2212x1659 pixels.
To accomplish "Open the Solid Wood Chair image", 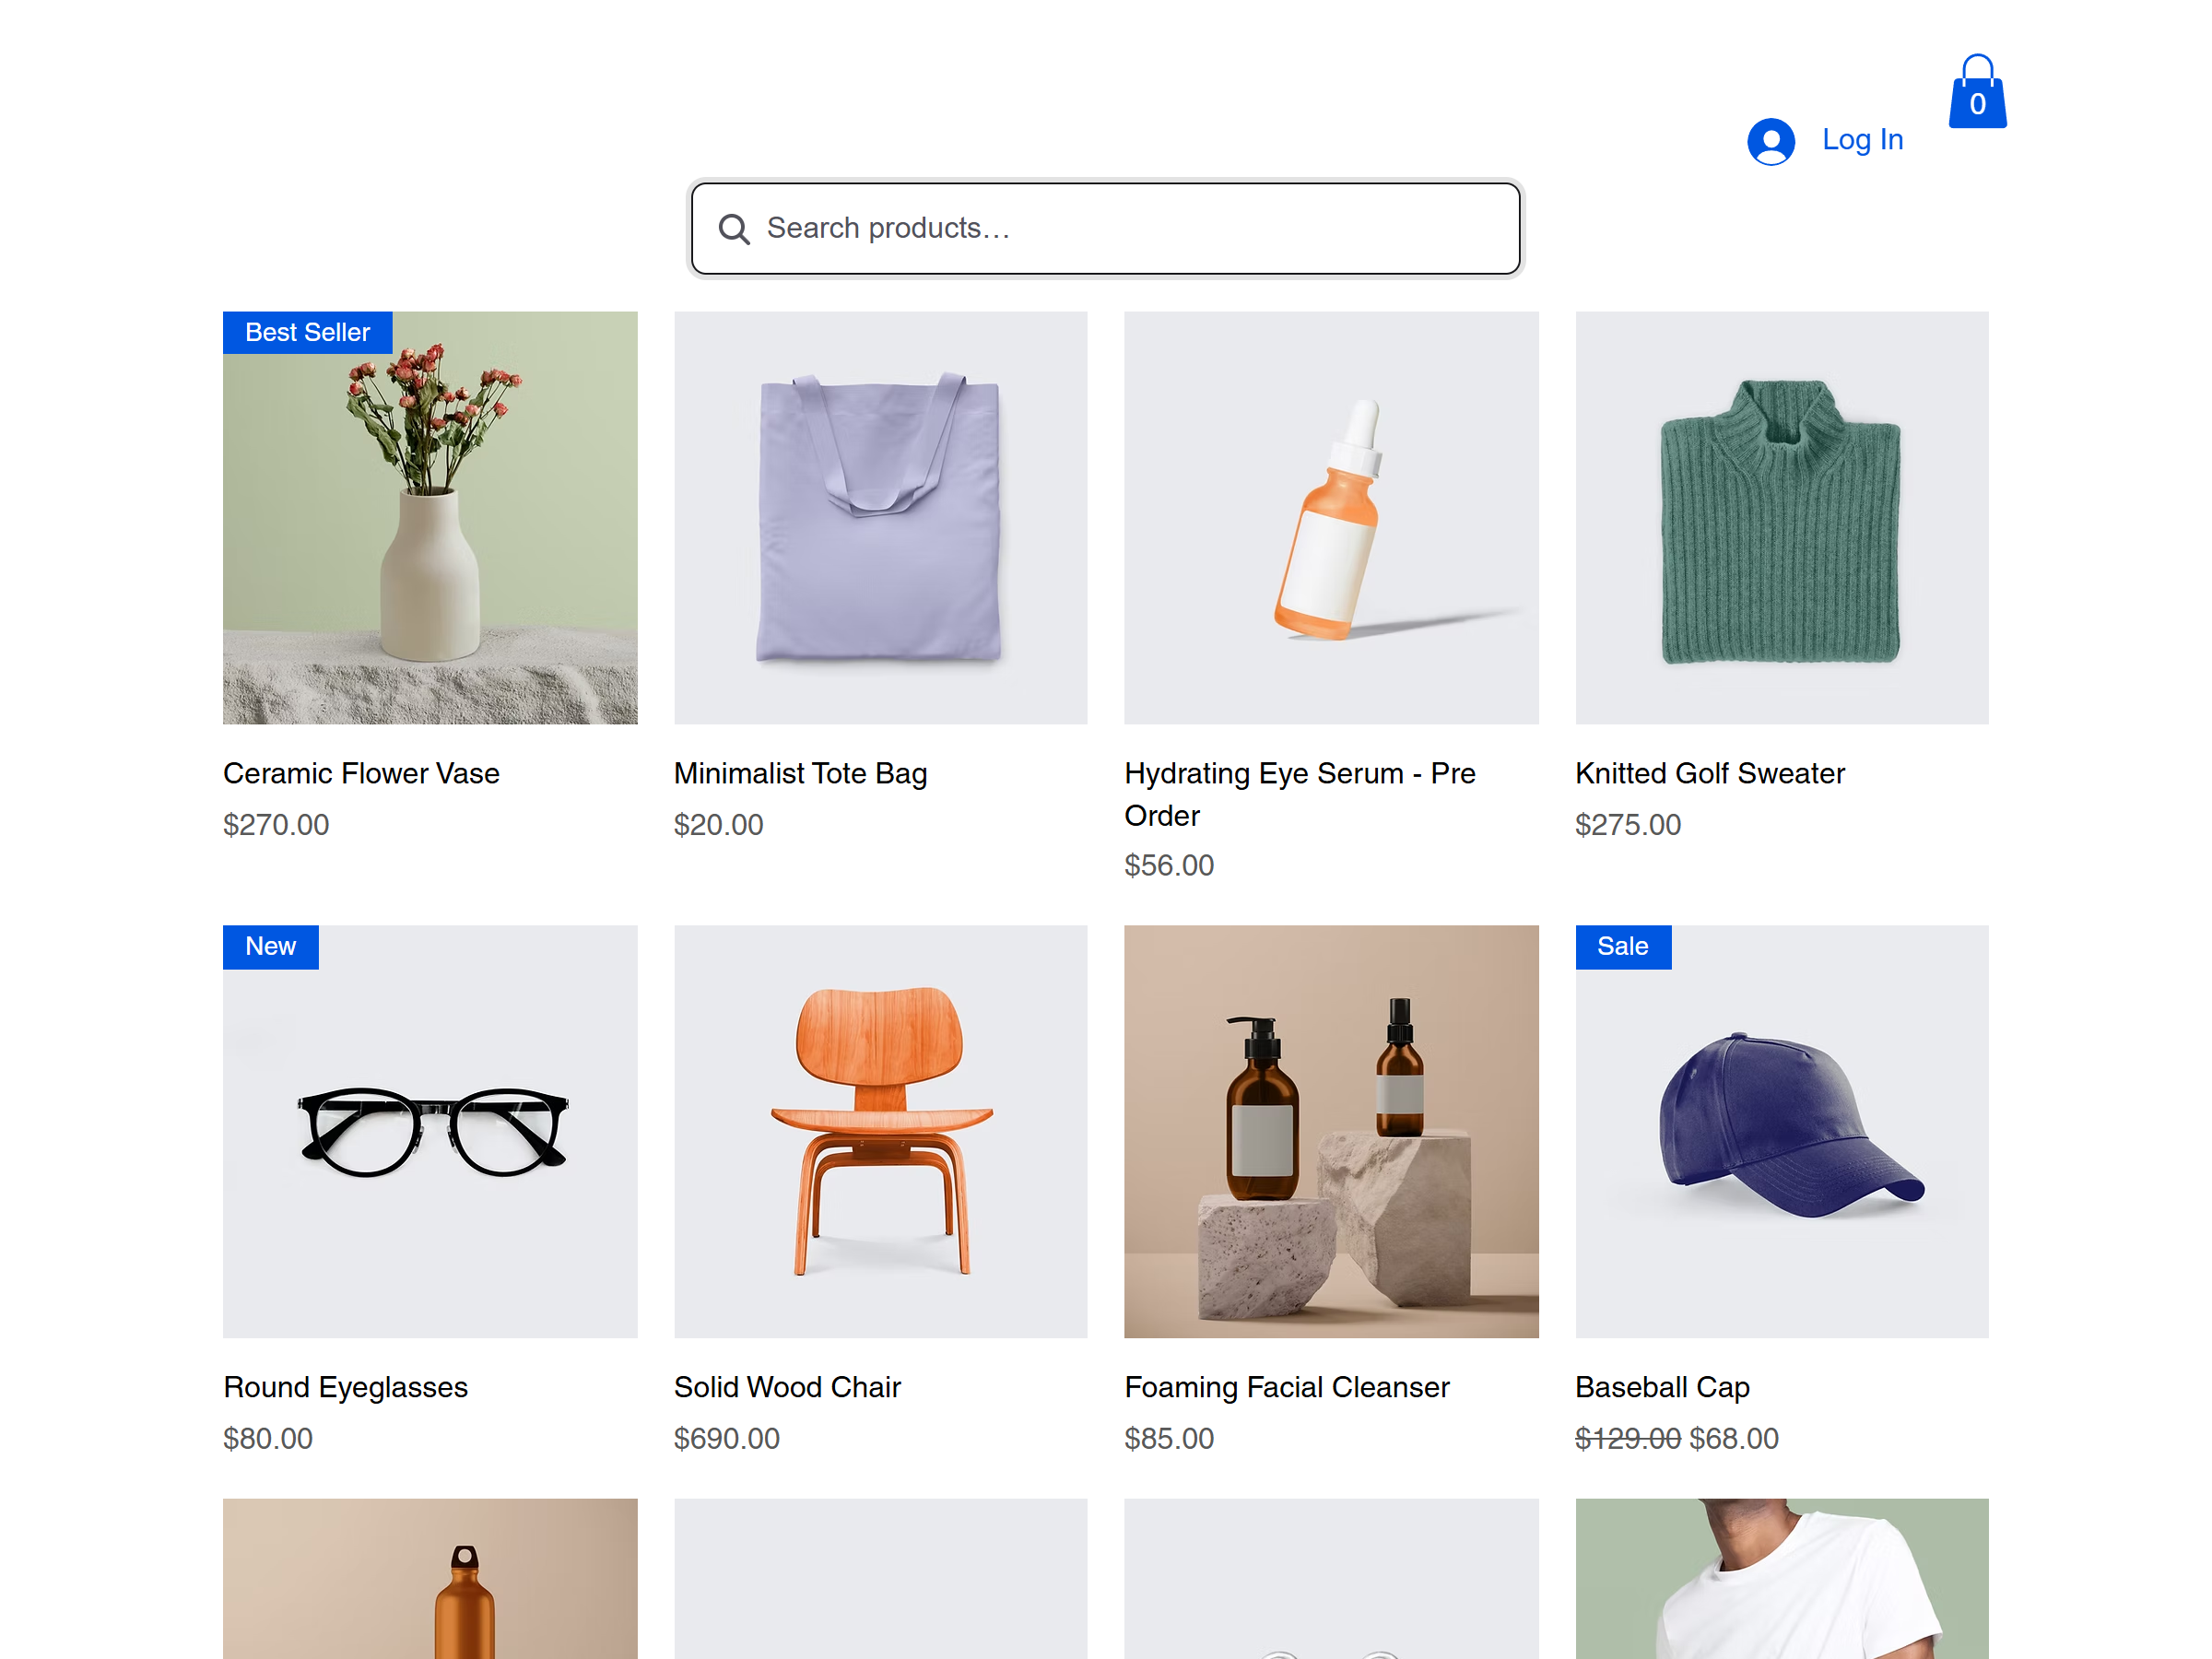I will coord(881,1132).
